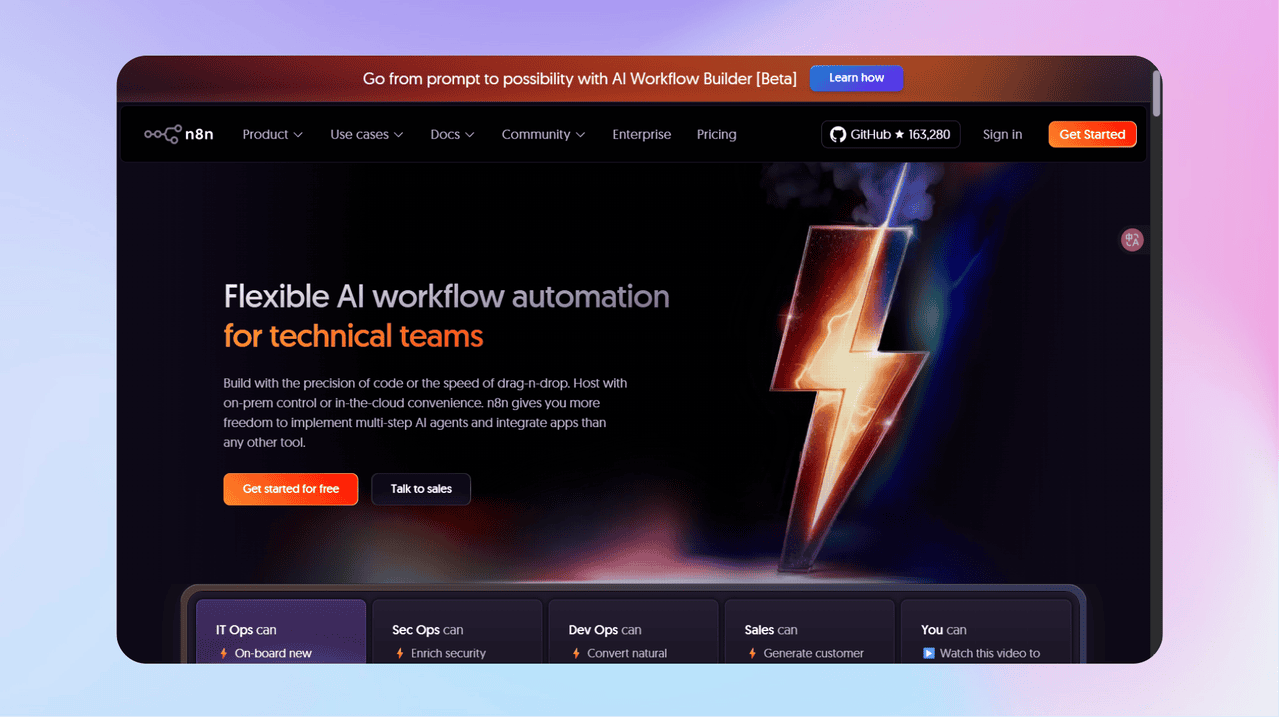Go to the Enterprise page
1280x718 pixels.
[x=641, y=134]
